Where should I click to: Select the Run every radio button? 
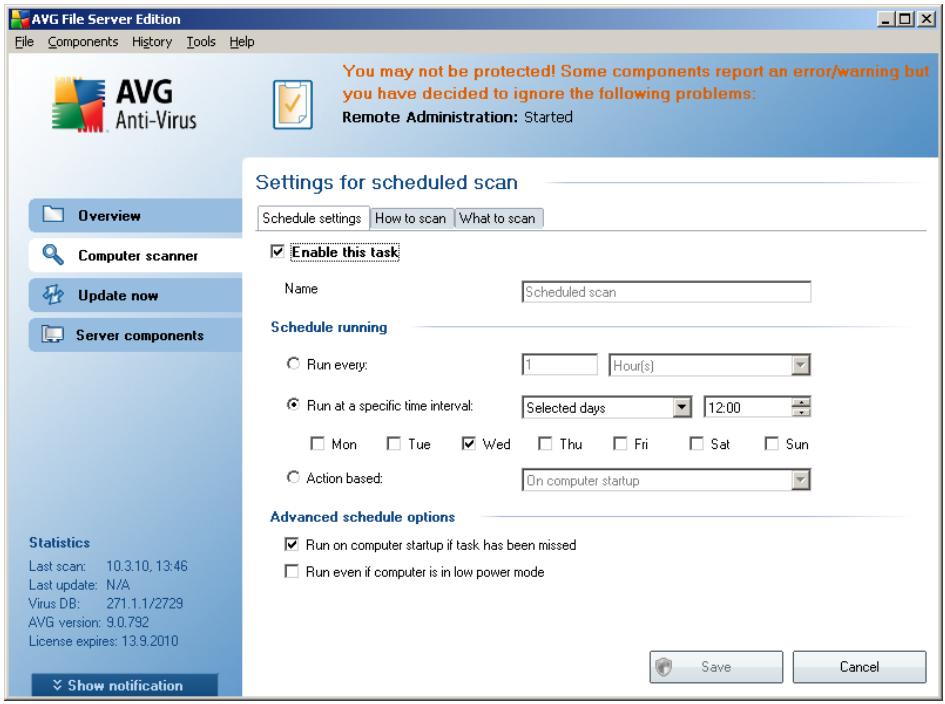click(x=293, y=363)
